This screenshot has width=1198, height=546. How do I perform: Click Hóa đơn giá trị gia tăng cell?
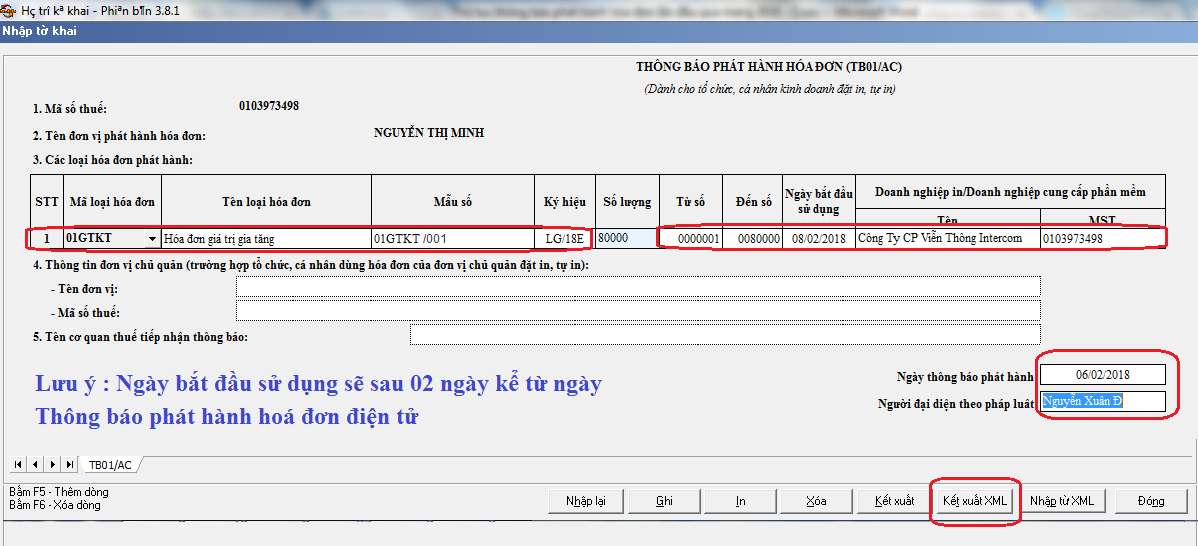266,239
